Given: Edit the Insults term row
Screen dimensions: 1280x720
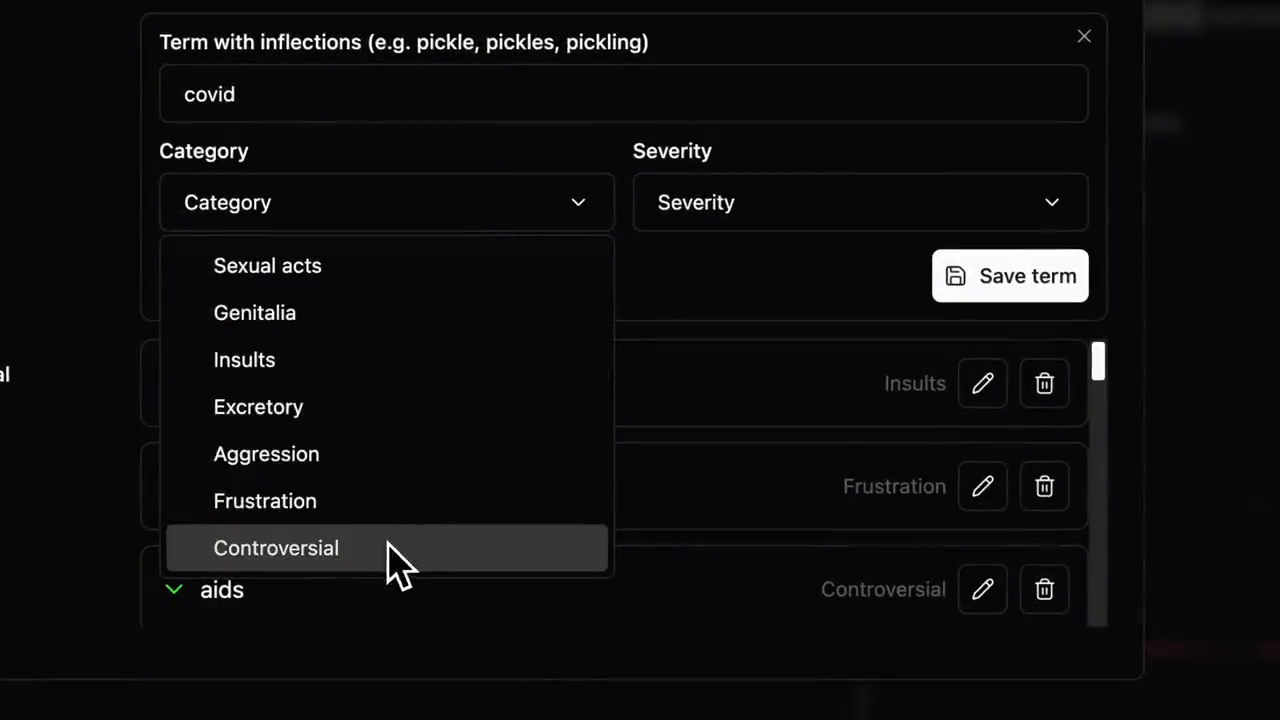Looking at the screenshot, I should tap(982, 383).
